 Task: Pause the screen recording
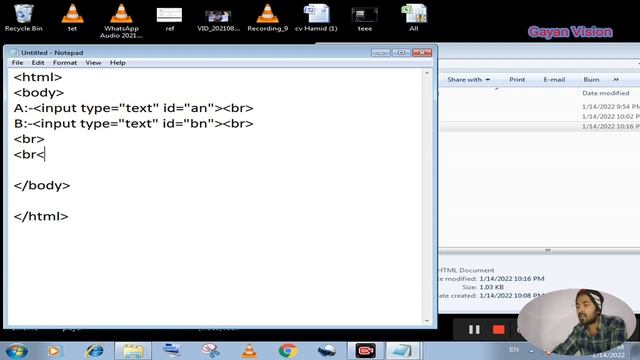474,329
